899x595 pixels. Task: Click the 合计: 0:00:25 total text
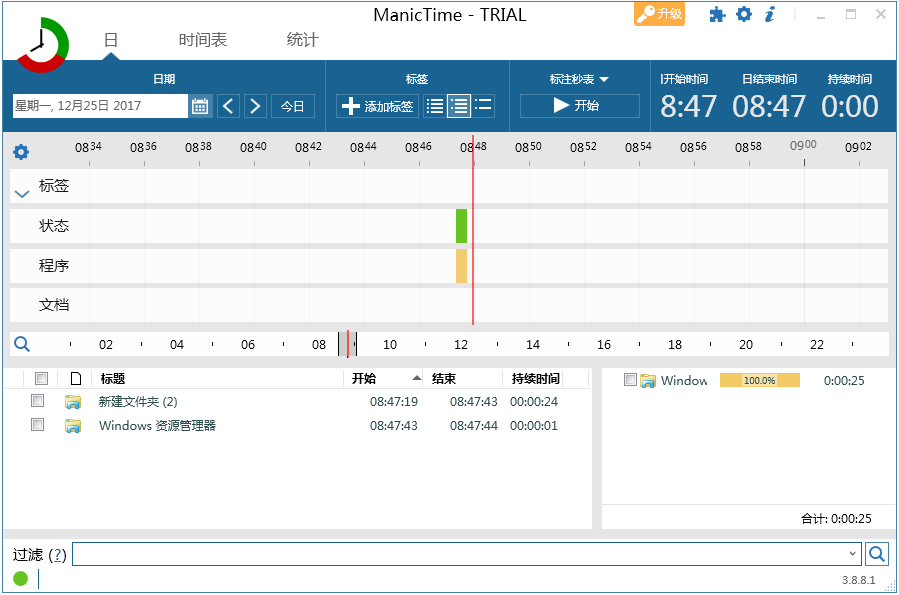pos(836,519)
